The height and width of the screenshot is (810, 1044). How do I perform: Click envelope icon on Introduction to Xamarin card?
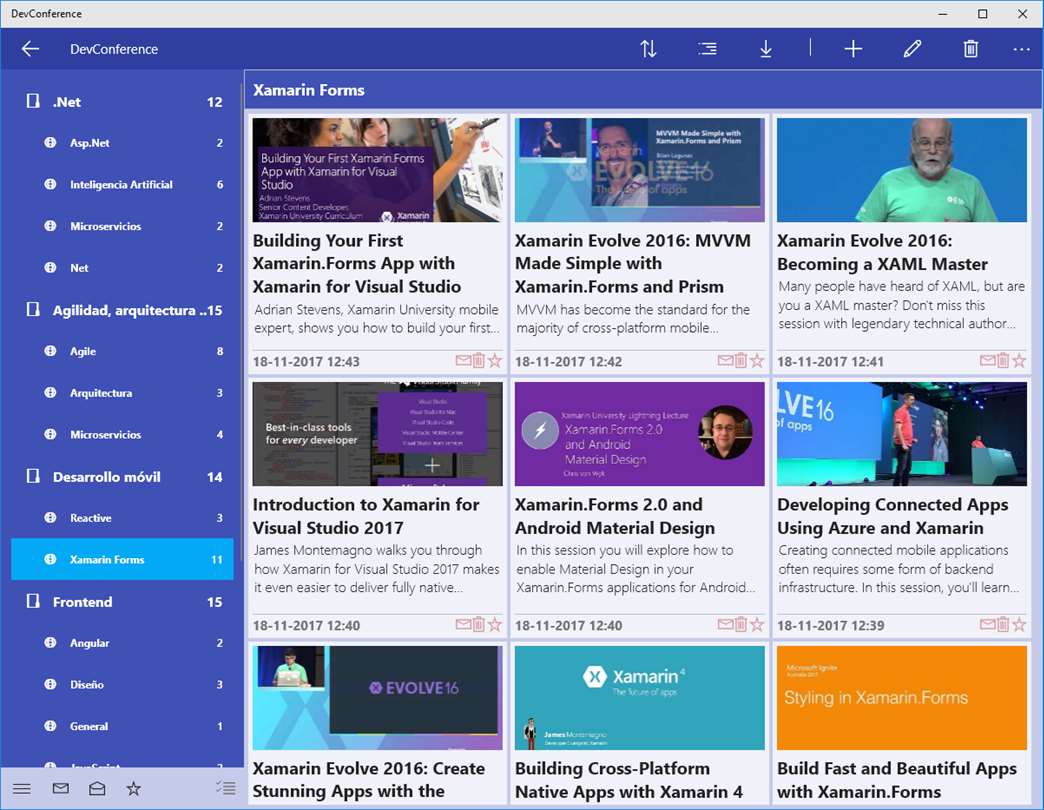[x=463, y=624]
